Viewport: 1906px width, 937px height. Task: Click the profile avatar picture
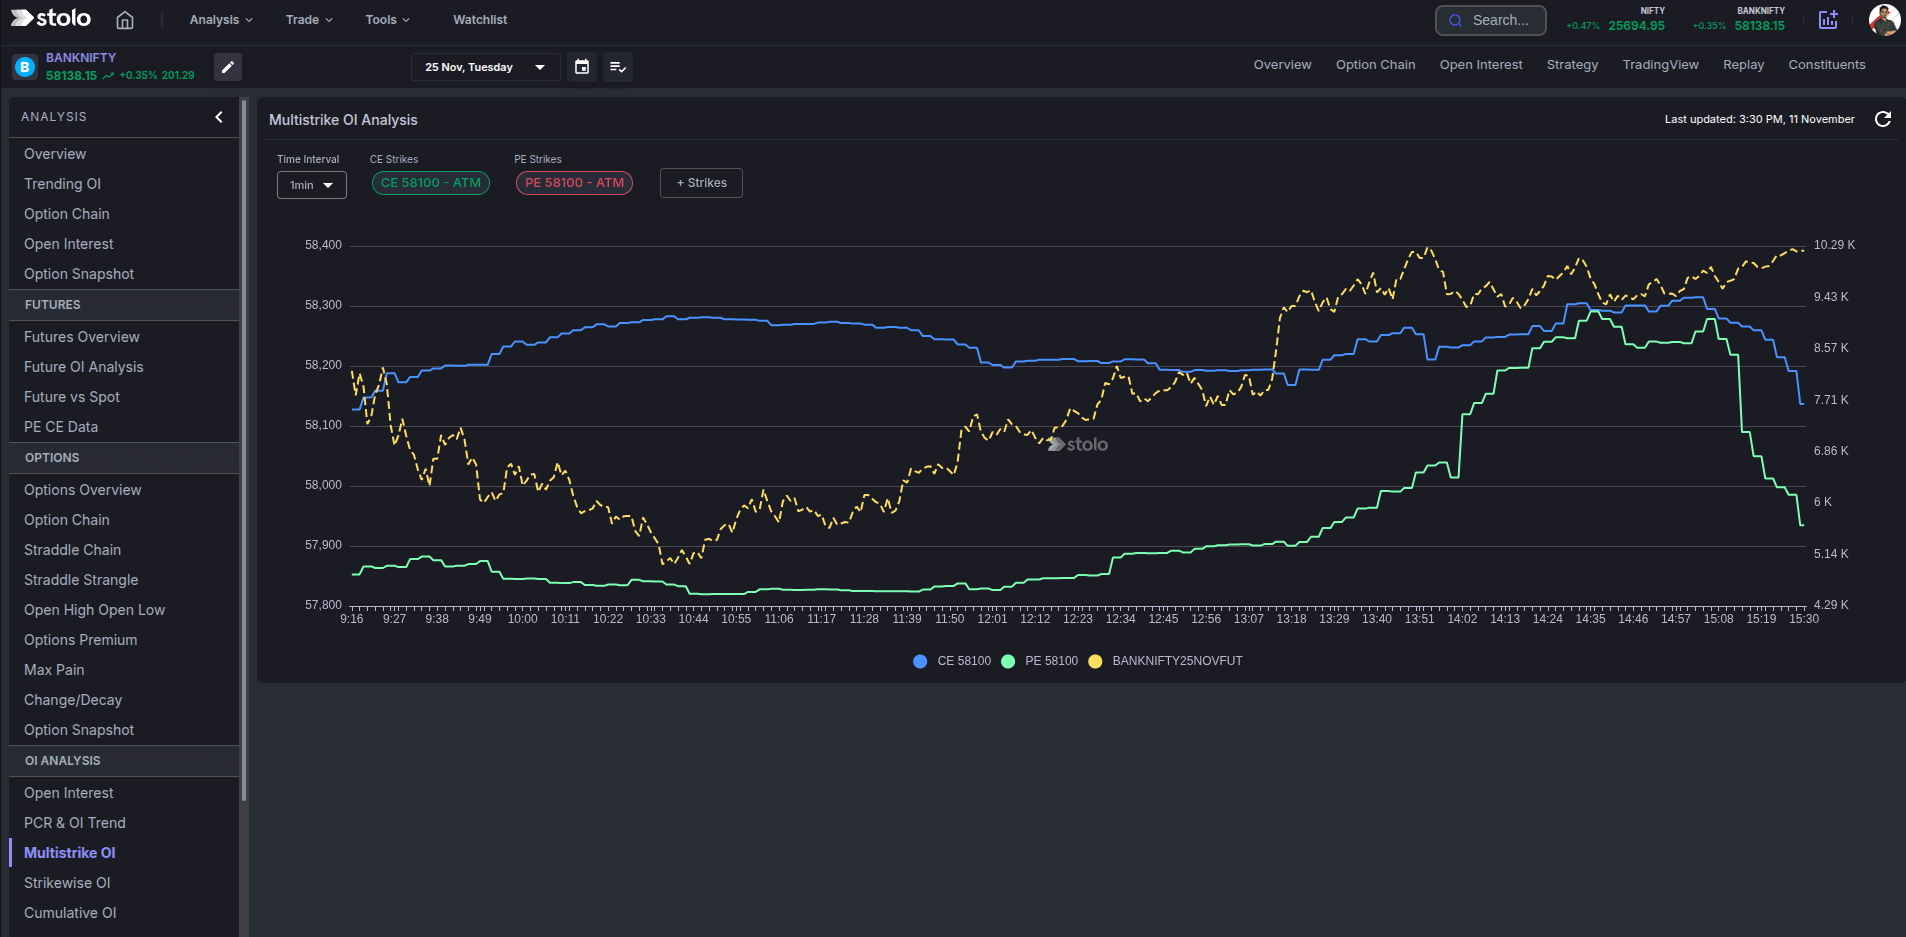[x=1884, y=19]
